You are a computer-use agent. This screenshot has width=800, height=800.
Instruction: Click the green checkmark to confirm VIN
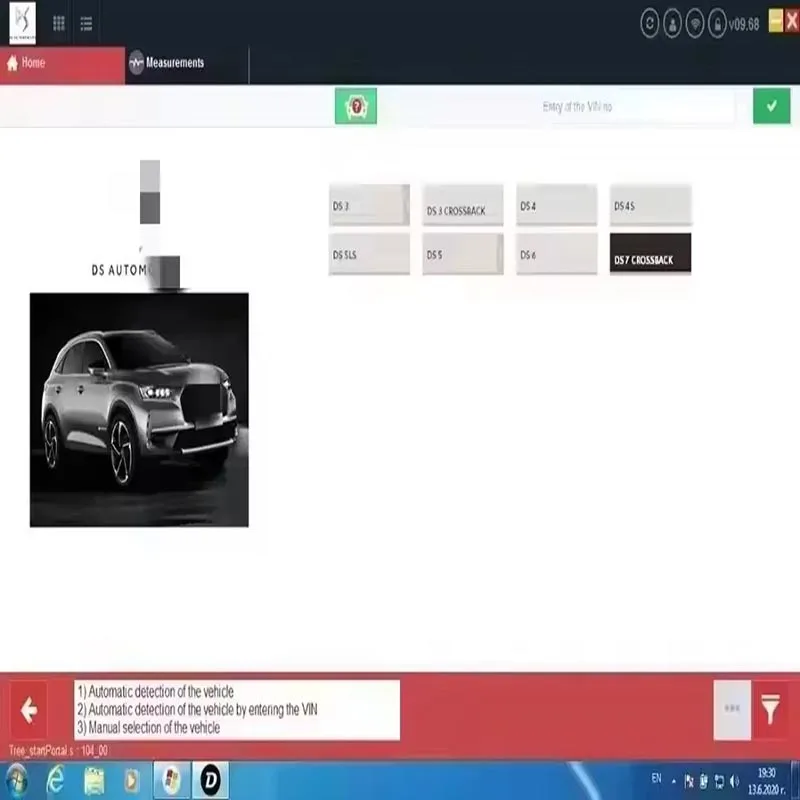tap(770, 107)
